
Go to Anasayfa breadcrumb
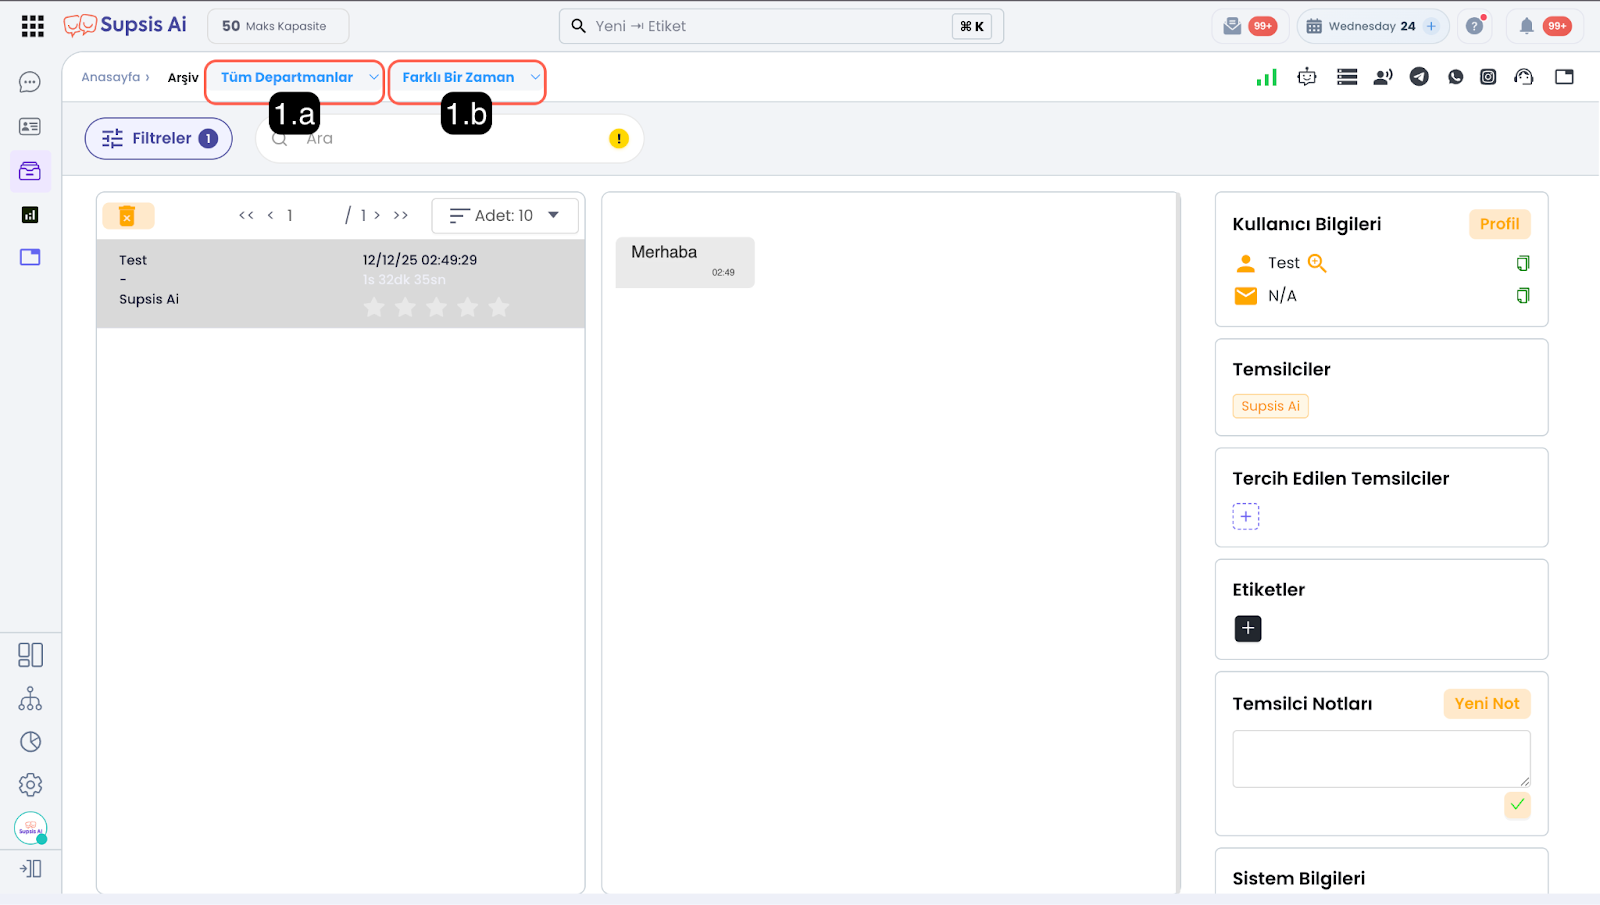click(x=111, y=77)
